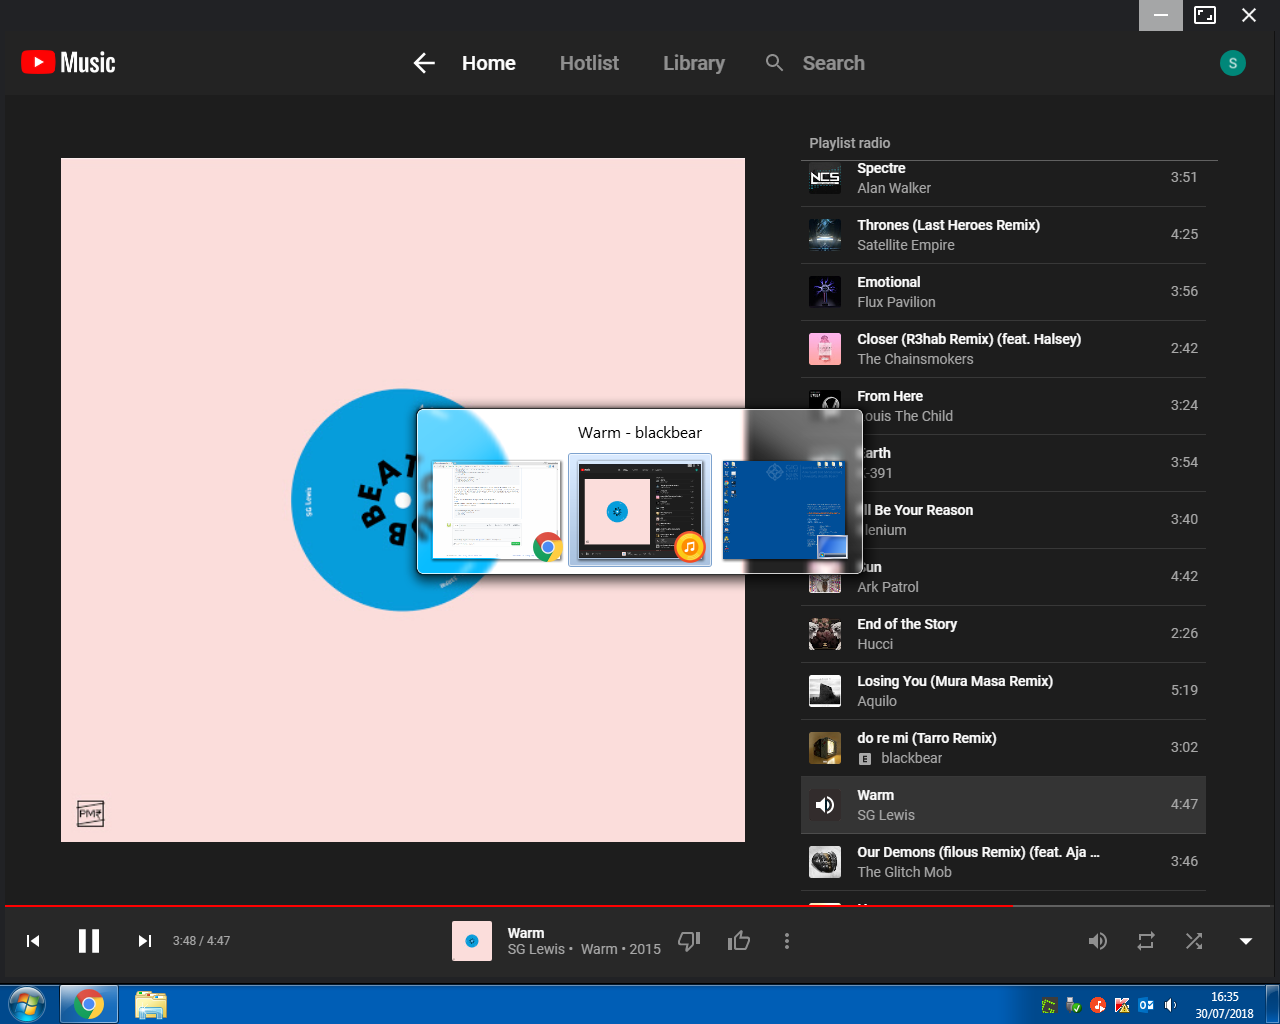Click the NCS thumbnail for Spectre

[x=825, y=178]
